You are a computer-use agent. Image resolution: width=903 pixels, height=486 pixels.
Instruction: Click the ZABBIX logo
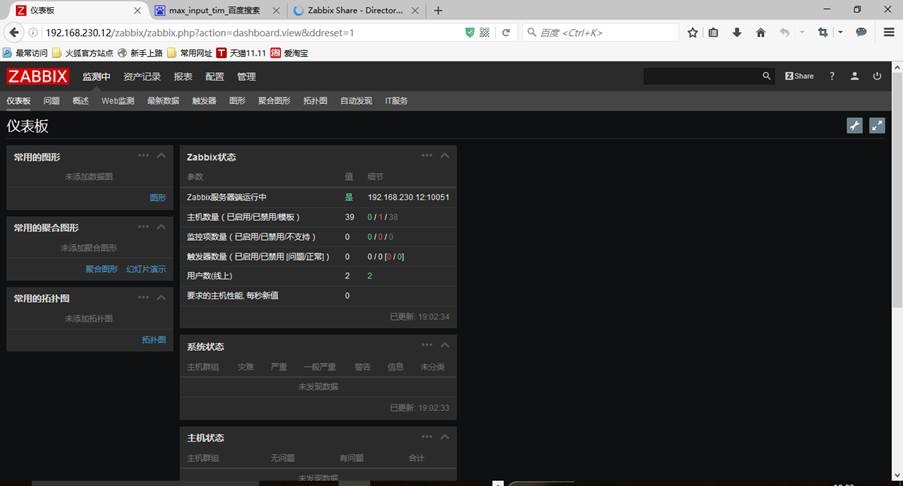pos(38,76)
